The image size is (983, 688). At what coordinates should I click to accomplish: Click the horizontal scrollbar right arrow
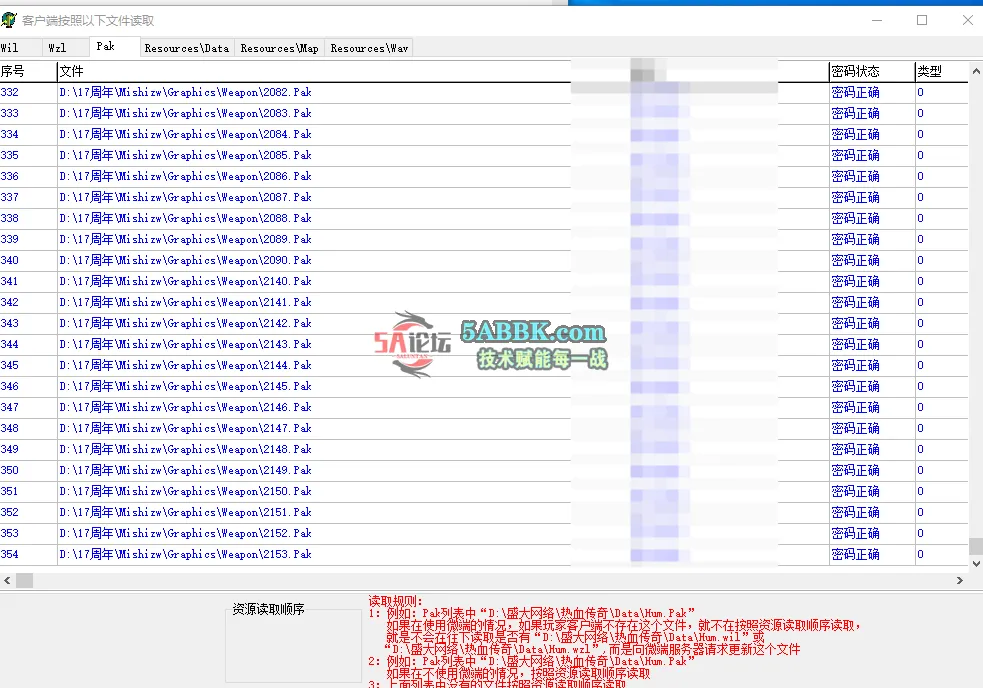point(961,580)
